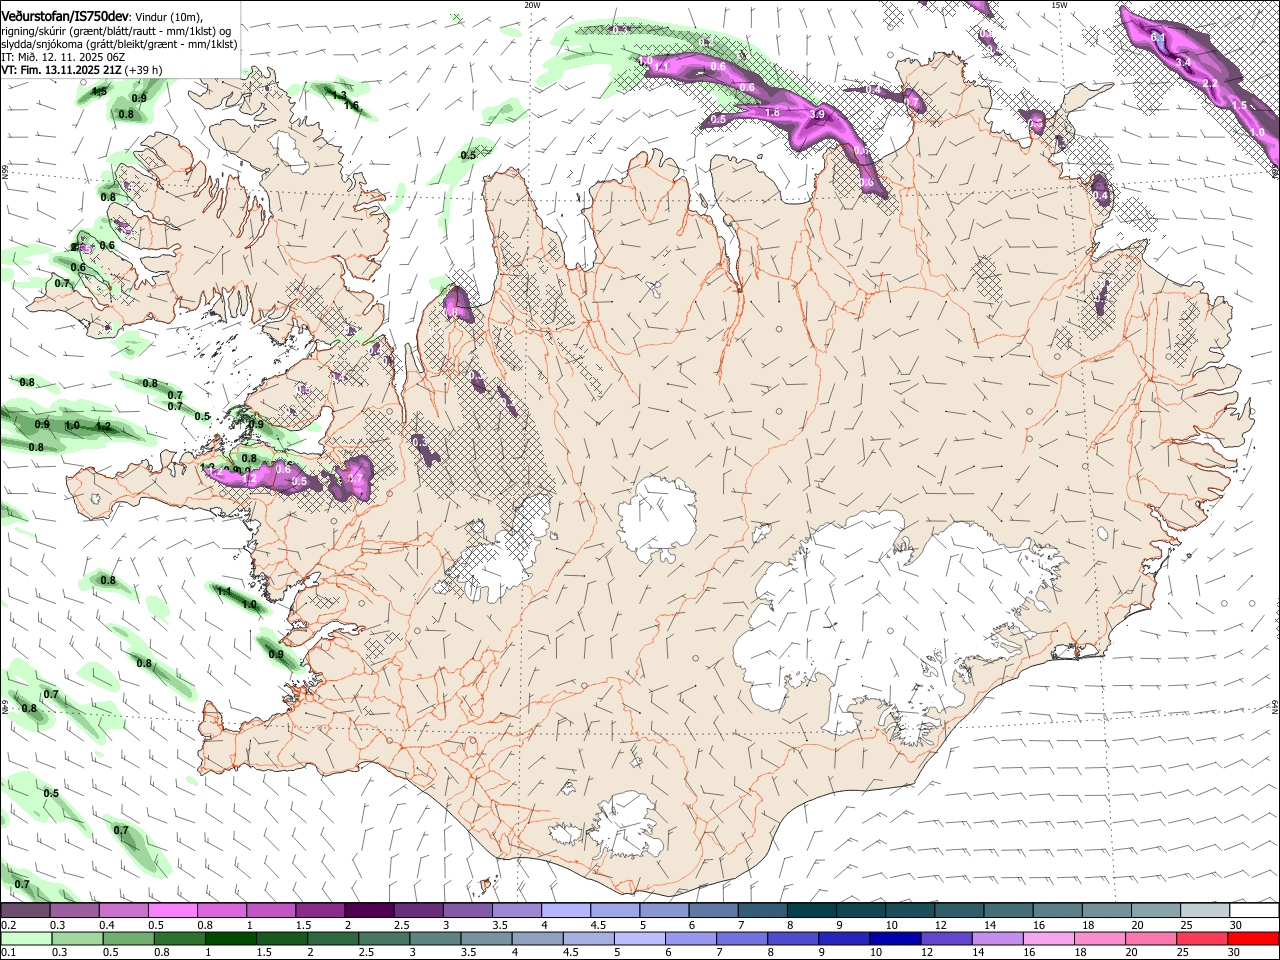Click the 2.2 precipitation value on the map
The height and width of the screenshot is (960, 1280).
pyautogui.click(x=1210, y=84)
